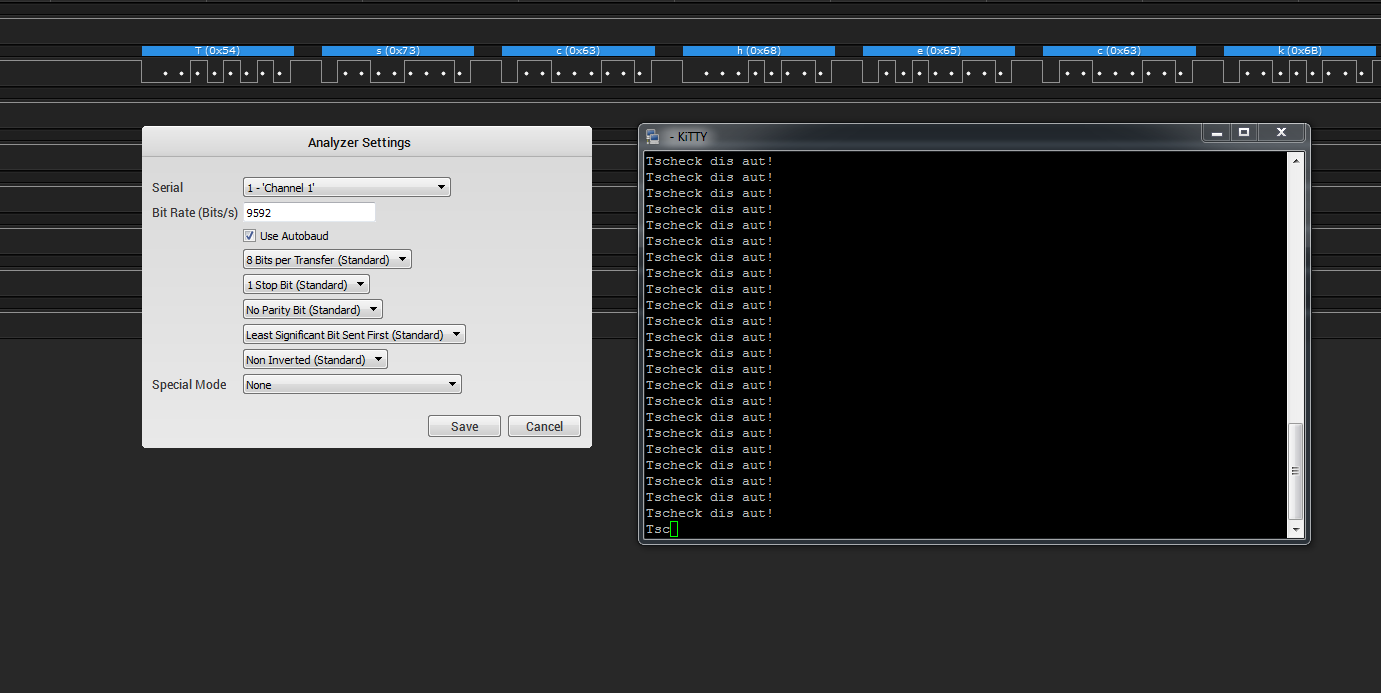Select the decoded 'h (0x68)' frame label
Image resolution: width=1381 pixels, height=693 pixels.
759,50
